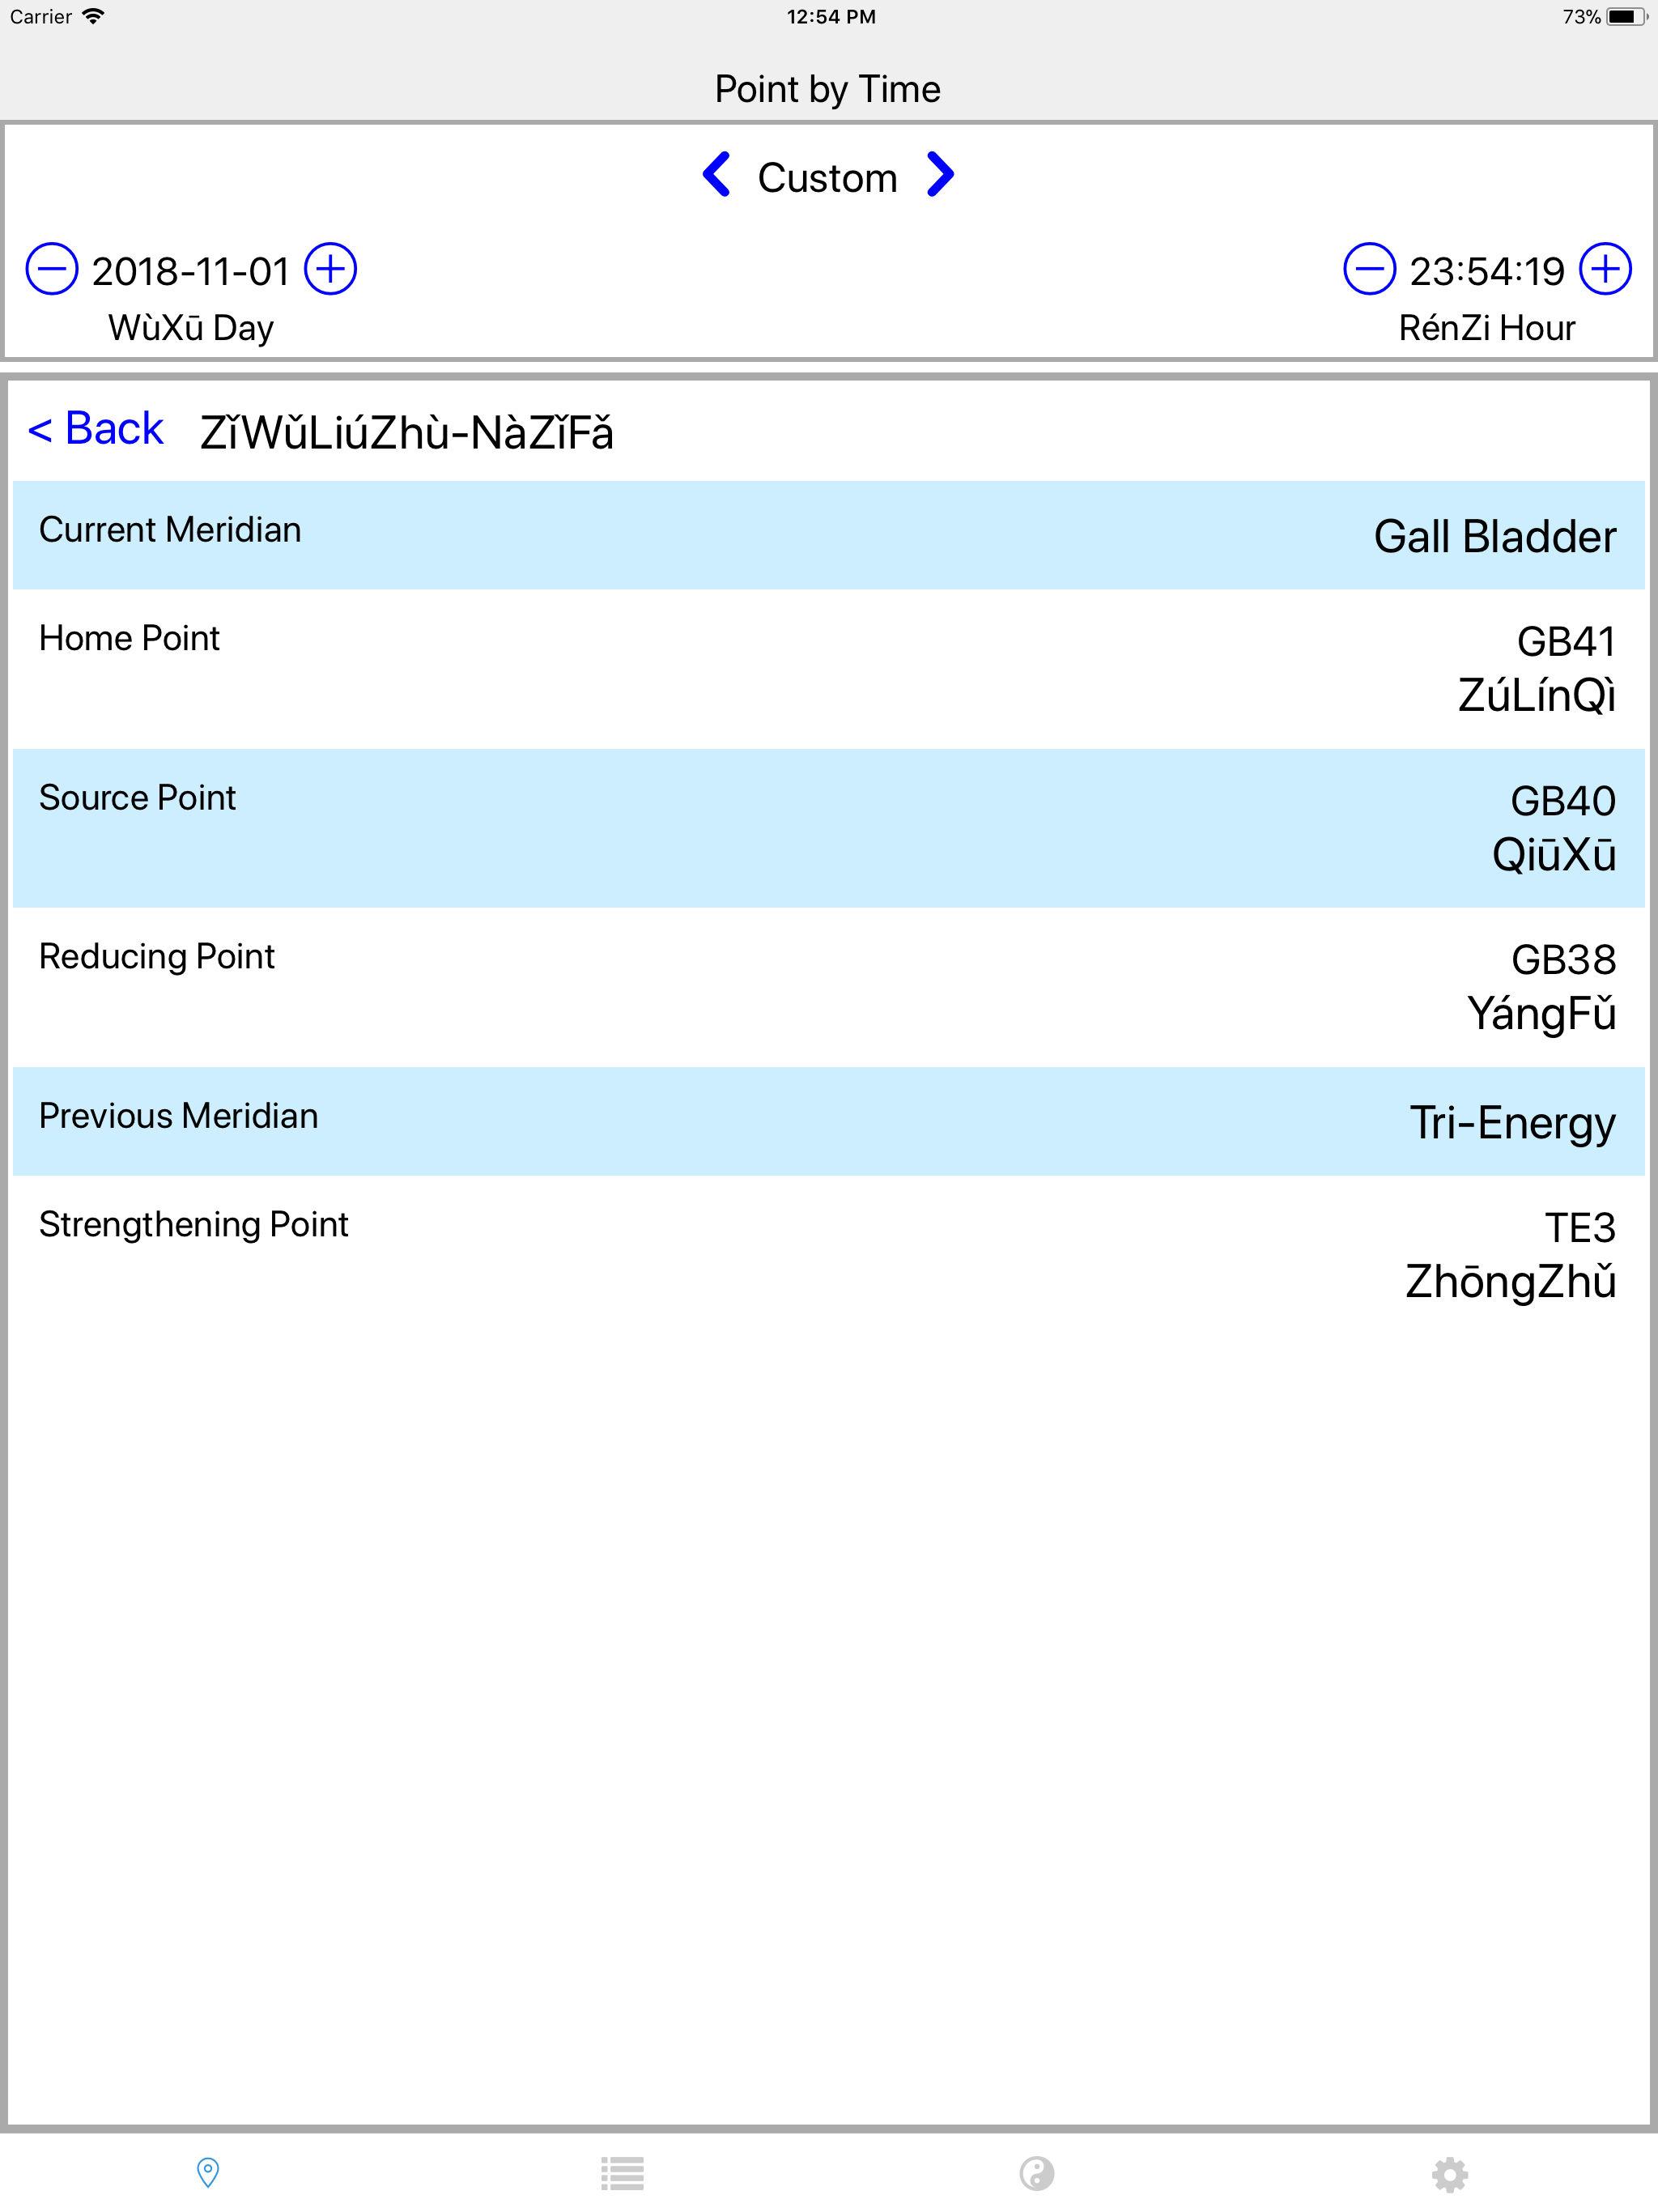Image resolution: width=1658 pixels, height=2212 pixels.
Task: Increase the time with plus button
Action: 1605,269
